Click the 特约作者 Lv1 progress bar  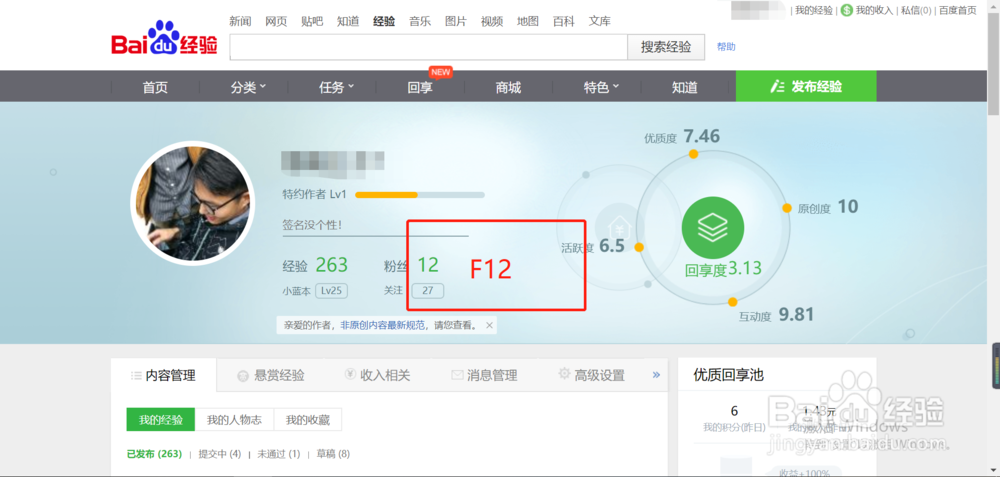[x=420, y=194]
